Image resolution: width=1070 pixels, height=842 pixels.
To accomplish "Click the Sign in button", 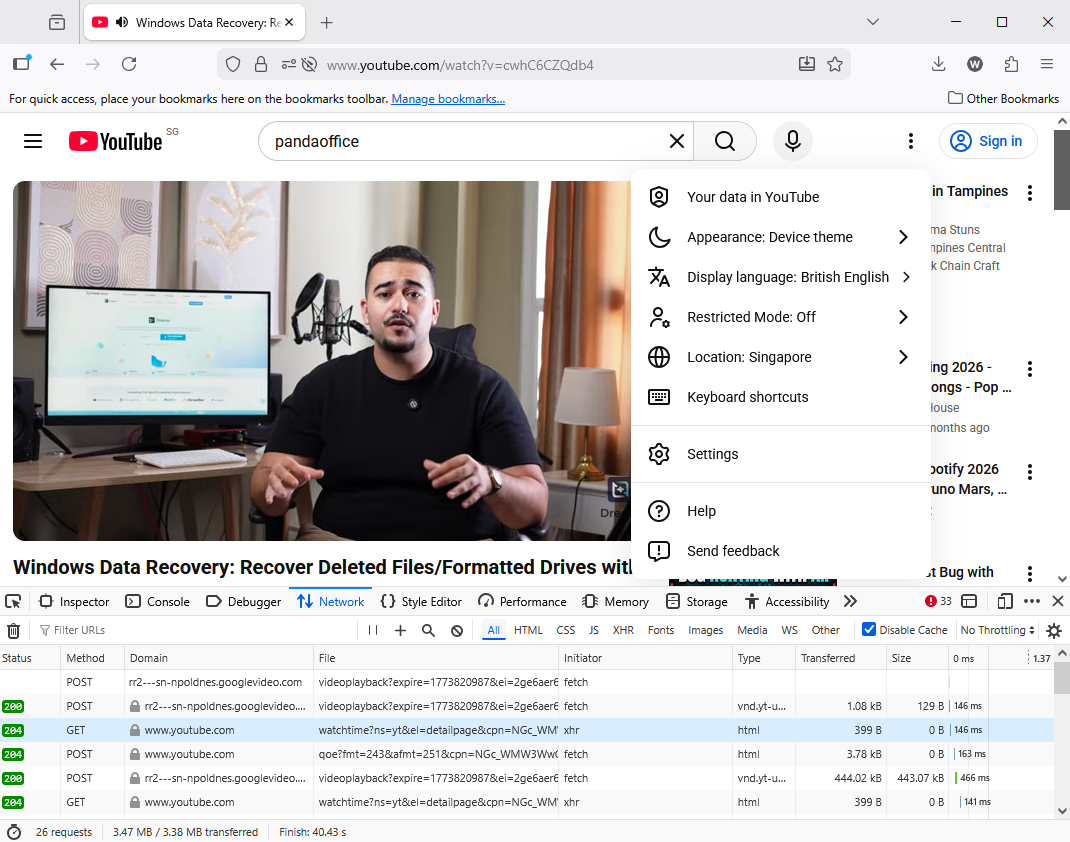I will tap(988, 141).
